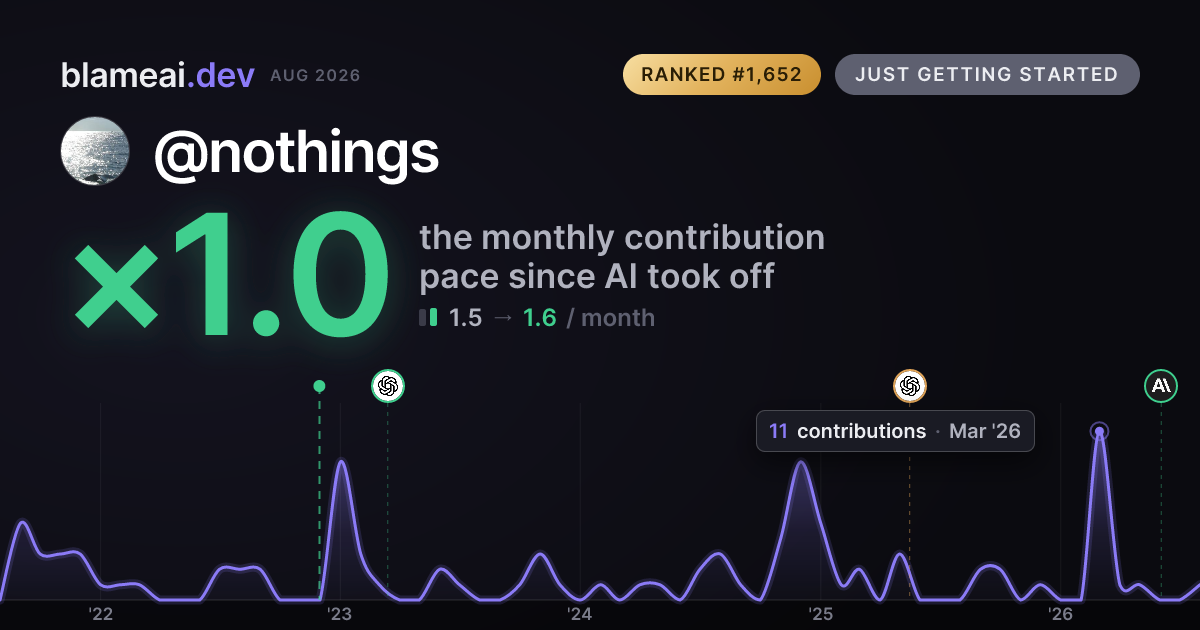Select the '24 year label on axis
1200x630 pixels.
tap(580, 613)
